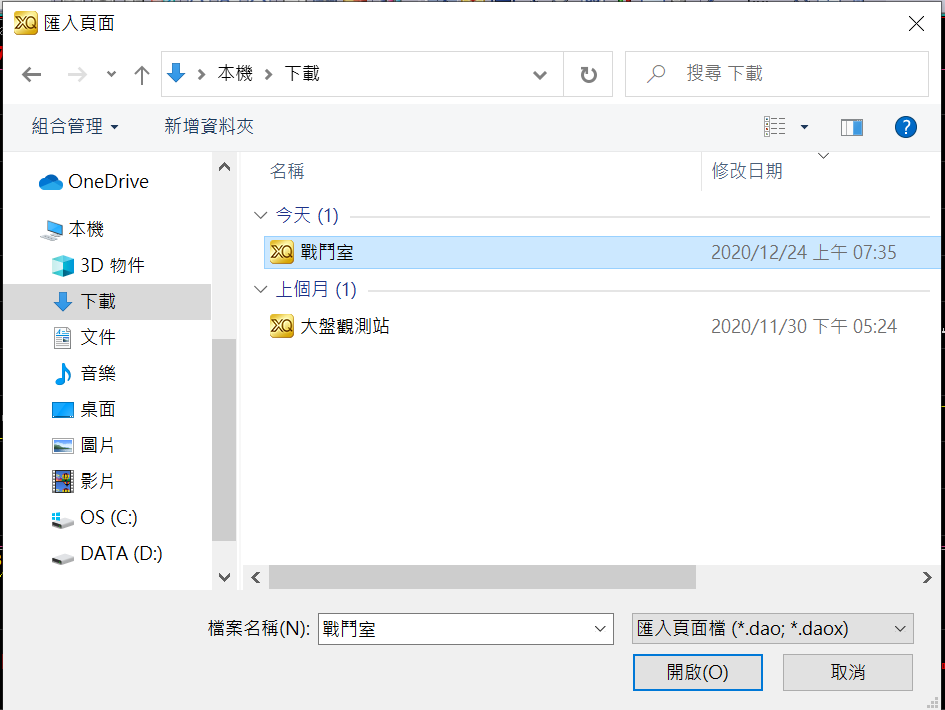Click 新增資料夾 to create a folder
This screenshot has height=710, width=945.
pos(209,127)
